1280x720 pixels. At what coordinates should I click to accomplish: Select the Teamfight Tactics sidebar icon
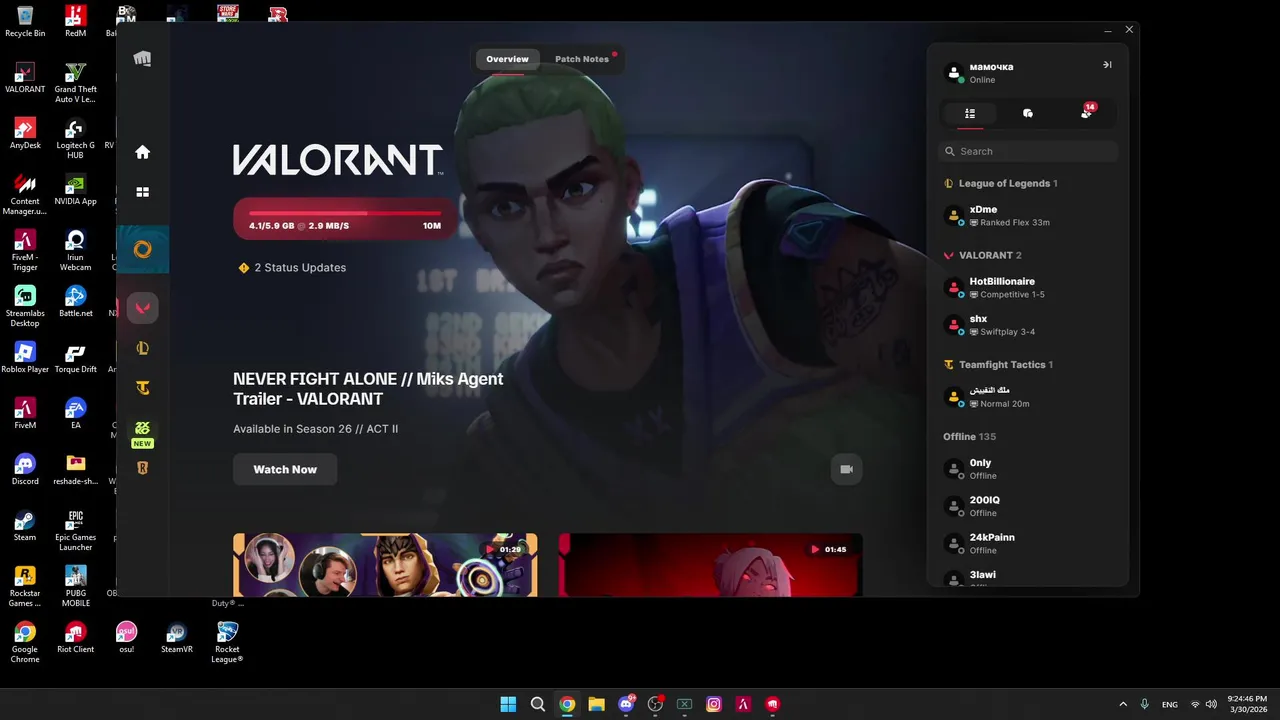143,388
